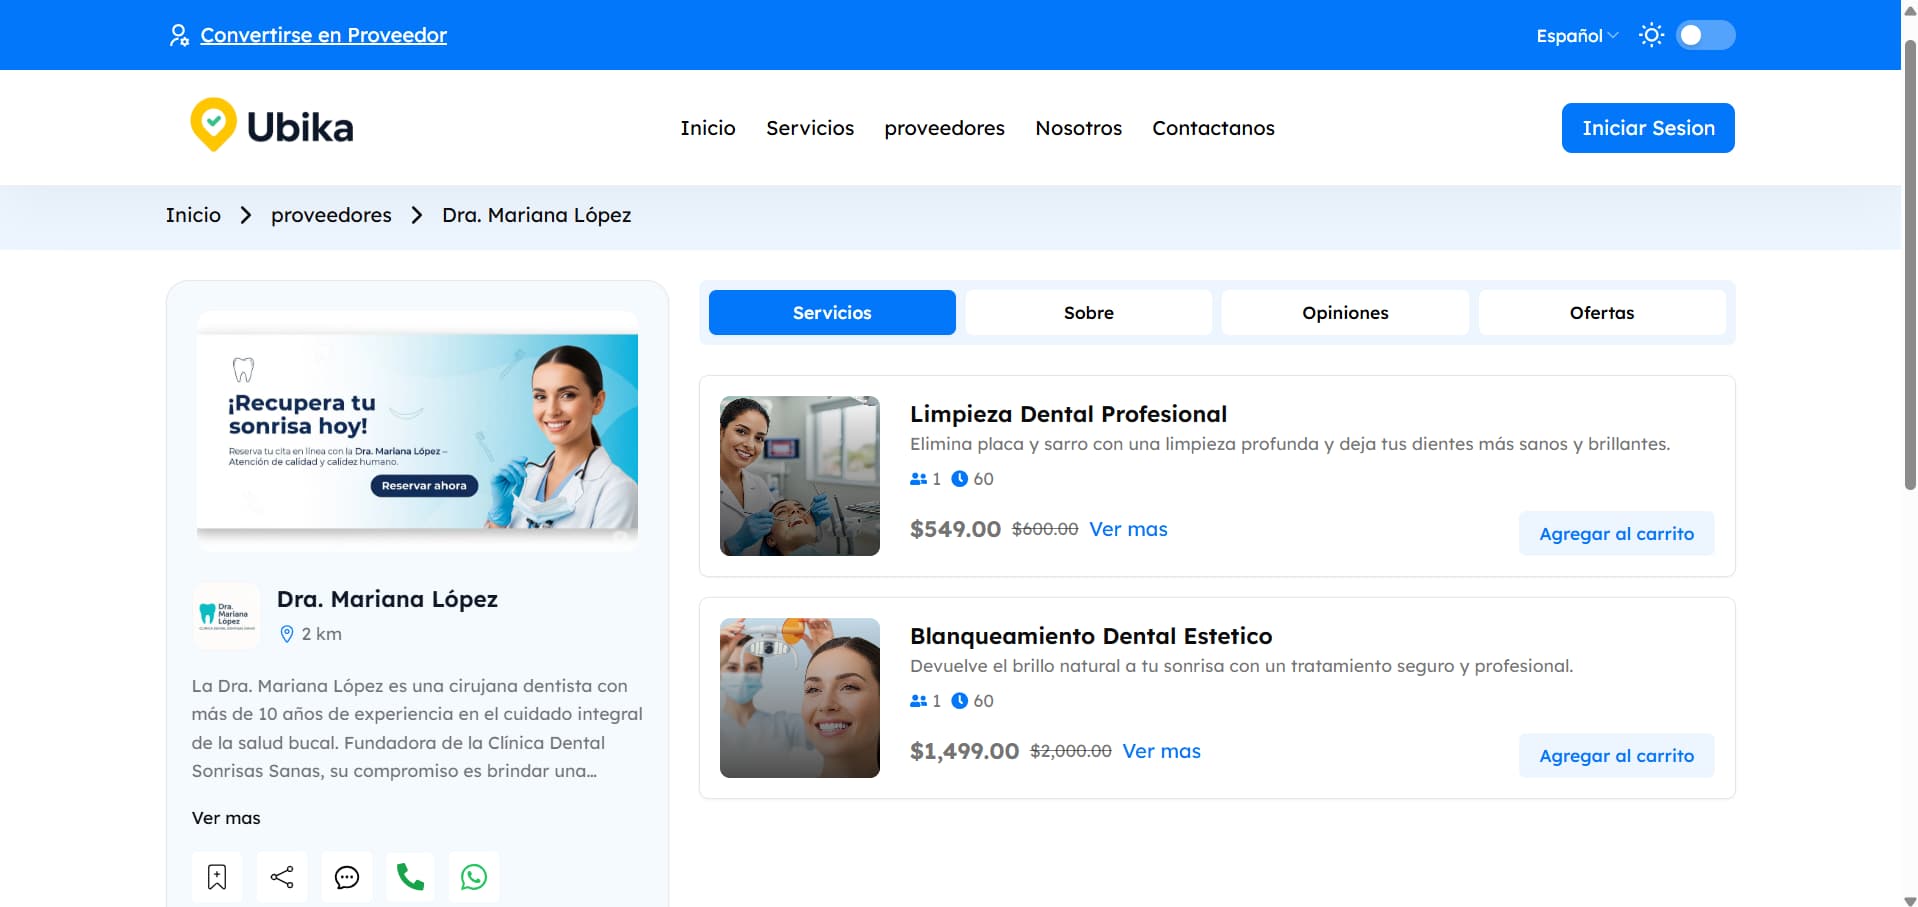Open the Opiniones tab
The image size is (1918, 907).
[1344, 312]
